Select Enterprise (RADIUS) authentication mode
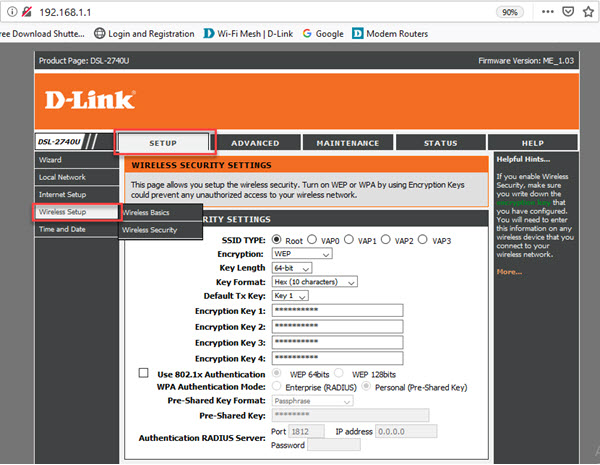Viewport: 600px width, 465px height. (x=277, y=386)
